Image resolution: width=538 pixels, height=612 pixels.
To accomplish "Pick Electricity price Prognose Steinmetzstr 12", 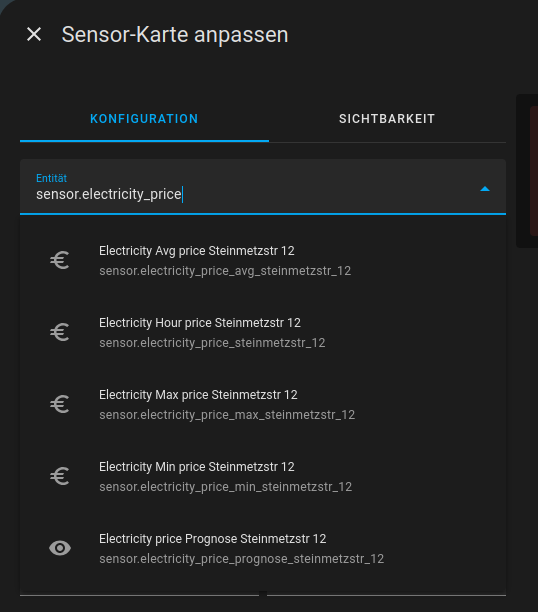I will click(x=263, y=548).
